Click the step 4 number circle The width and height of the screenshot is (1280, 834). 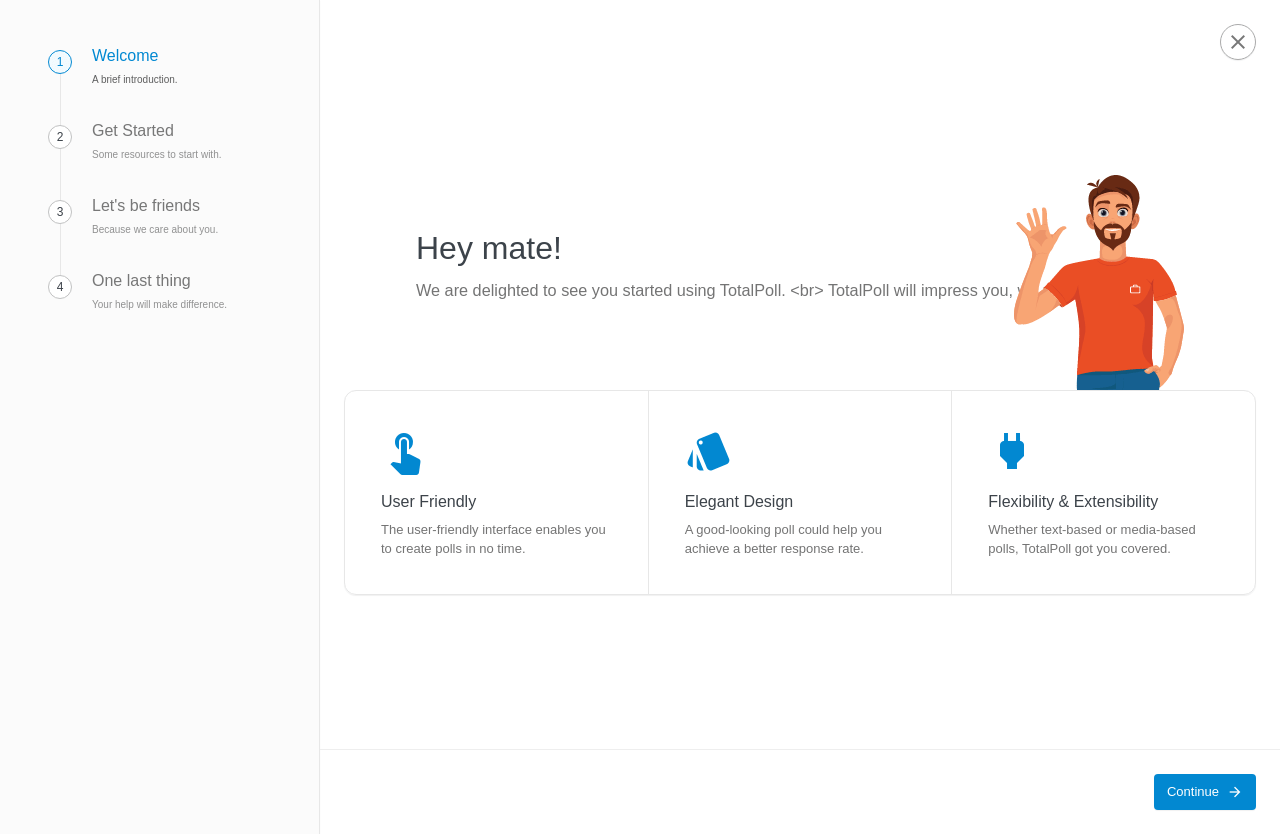(60, 287)
